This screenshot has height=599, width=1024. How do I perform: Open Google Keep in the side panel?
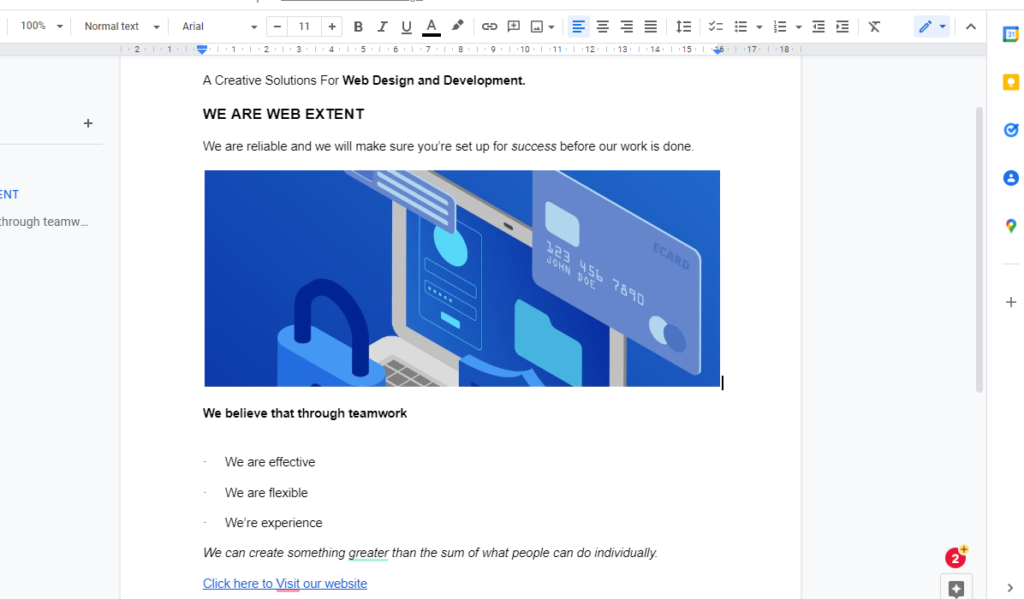pyautogui.click(x=1010, y=82)
